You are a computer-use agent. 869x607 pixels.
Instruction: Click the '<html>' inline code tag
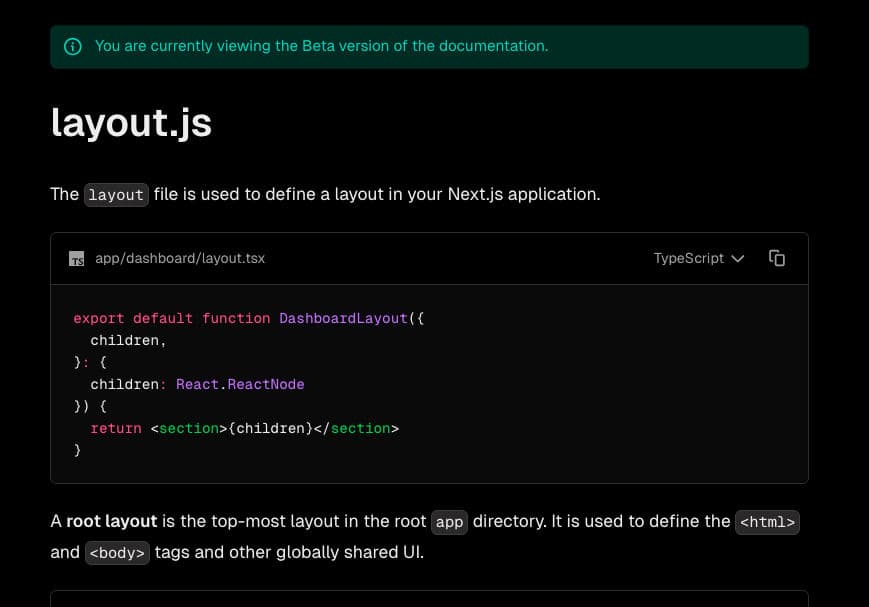pyautogui.click(x=767, y=522)
